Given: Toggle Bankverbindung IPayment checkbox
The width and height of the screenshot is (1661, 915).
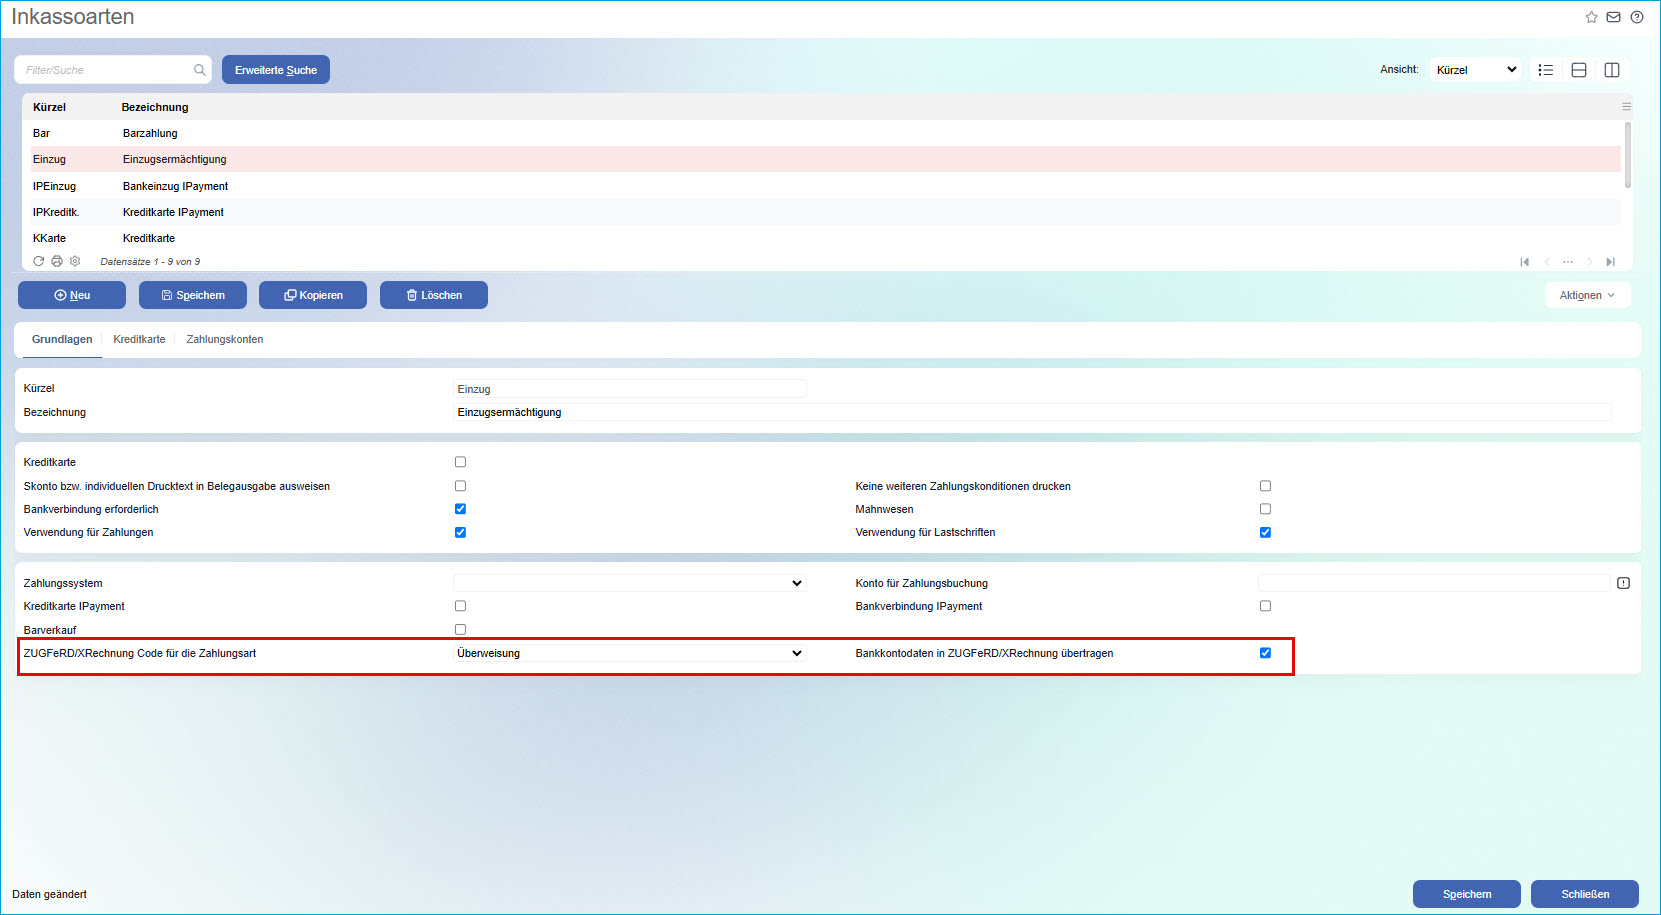Looking at the screenshot, I should coord(1265,606).
